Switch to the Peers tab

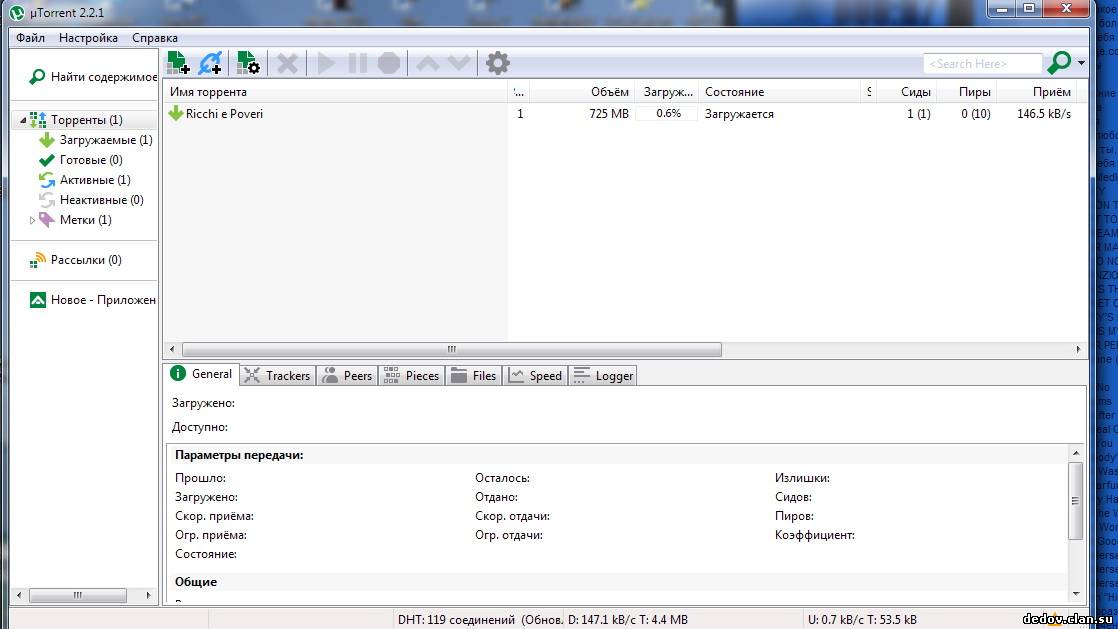coord(347,375)
